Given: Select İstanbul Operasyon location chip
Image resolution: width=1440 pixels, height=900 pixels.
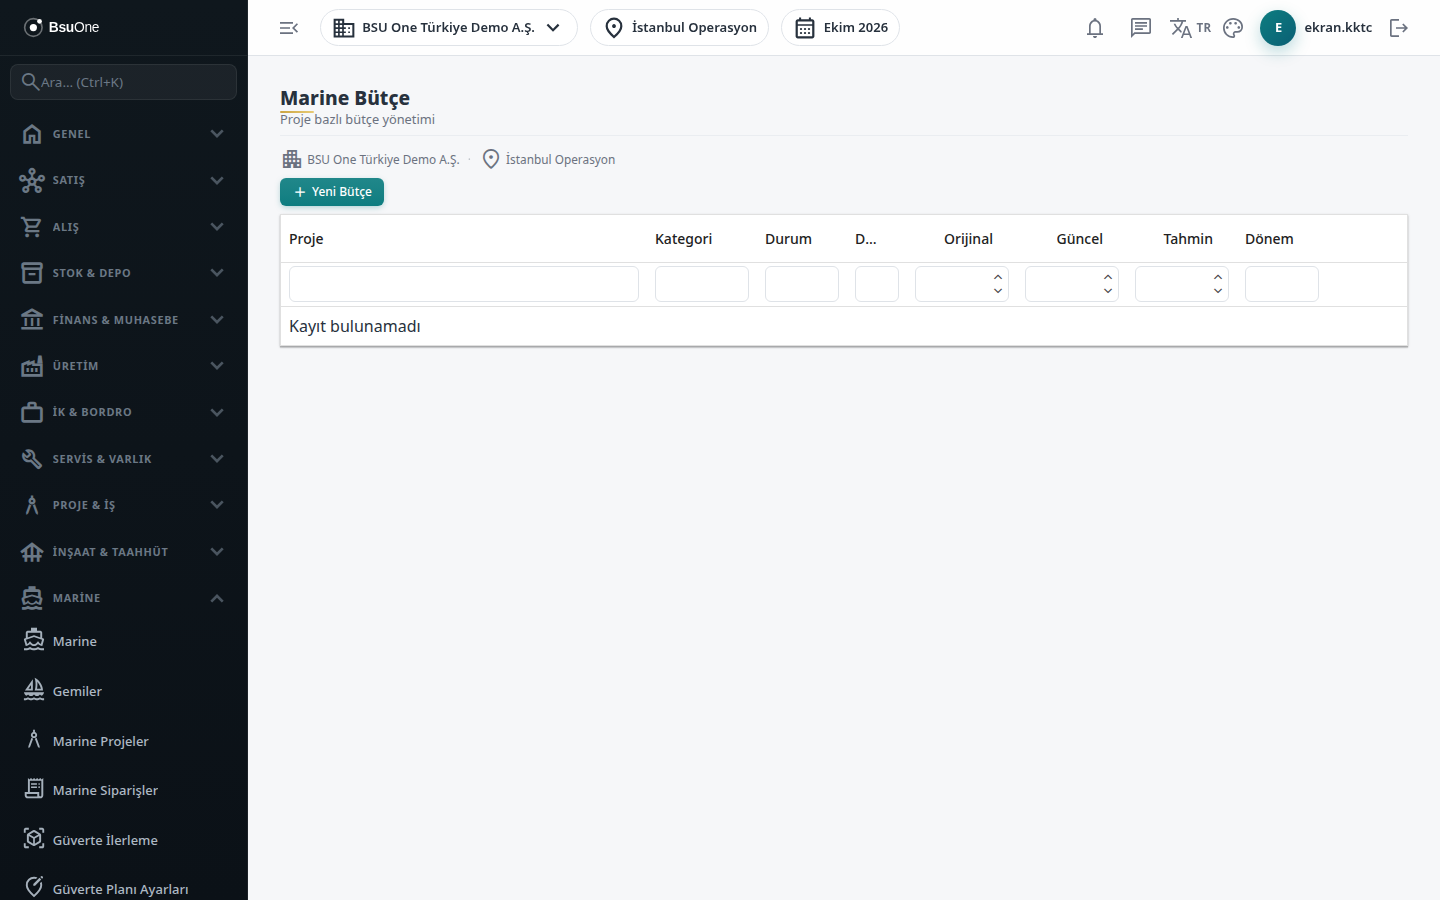Looking at the screenshot, I should 679,28.
